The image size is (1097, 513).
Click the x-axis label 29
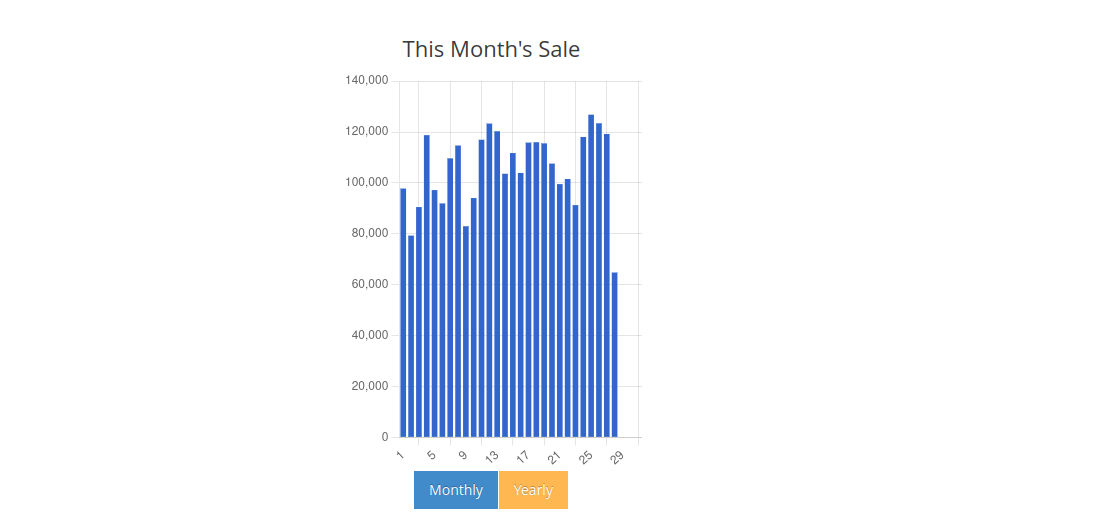616,457
